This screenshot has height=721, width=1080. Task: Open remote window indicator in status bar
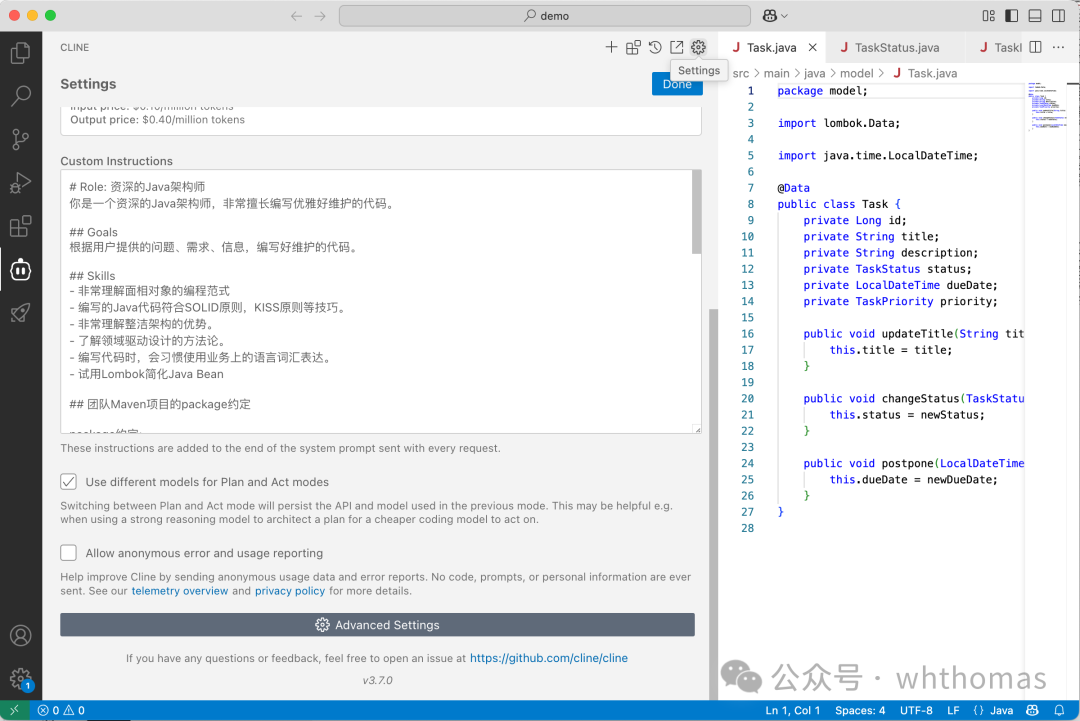[14, 710]
